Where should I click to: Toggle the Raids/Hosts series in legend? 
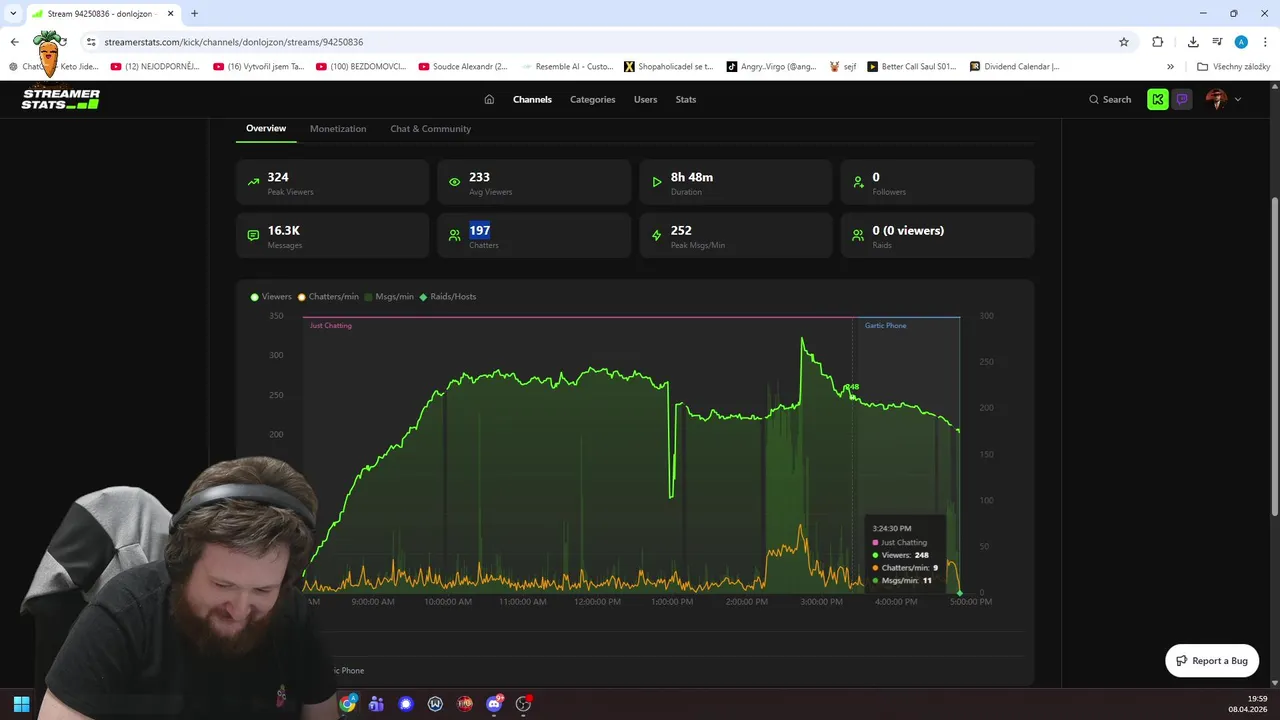click(448, 297)
